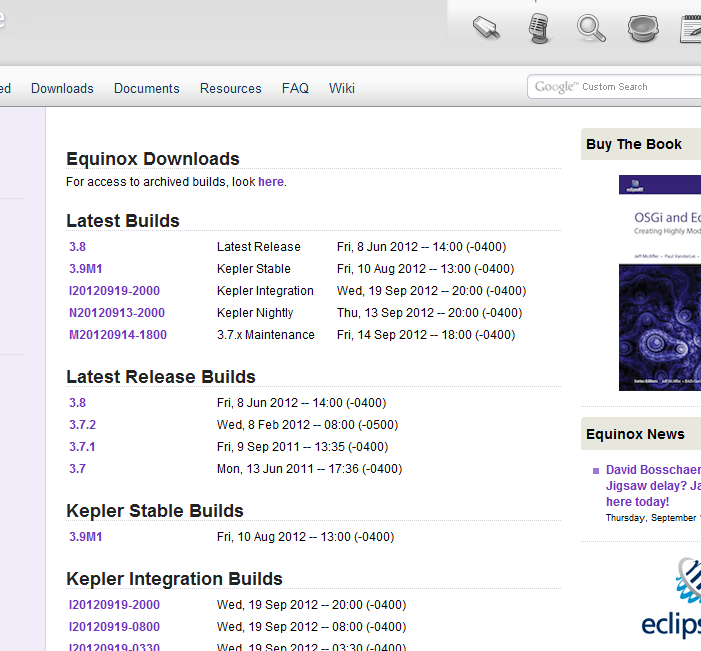The width and height of the screenshot is (701, 651).
Task: Click the magnifying glass icon in header
Action: click(591, 28)
